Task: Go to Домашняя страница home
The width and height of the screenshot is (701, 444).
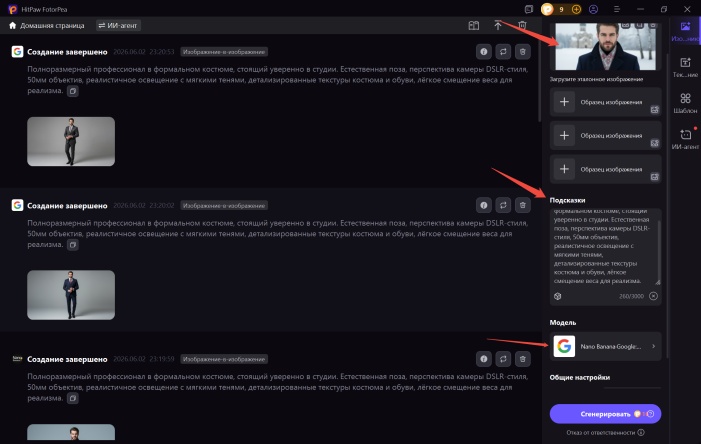Action: point(46,25)
